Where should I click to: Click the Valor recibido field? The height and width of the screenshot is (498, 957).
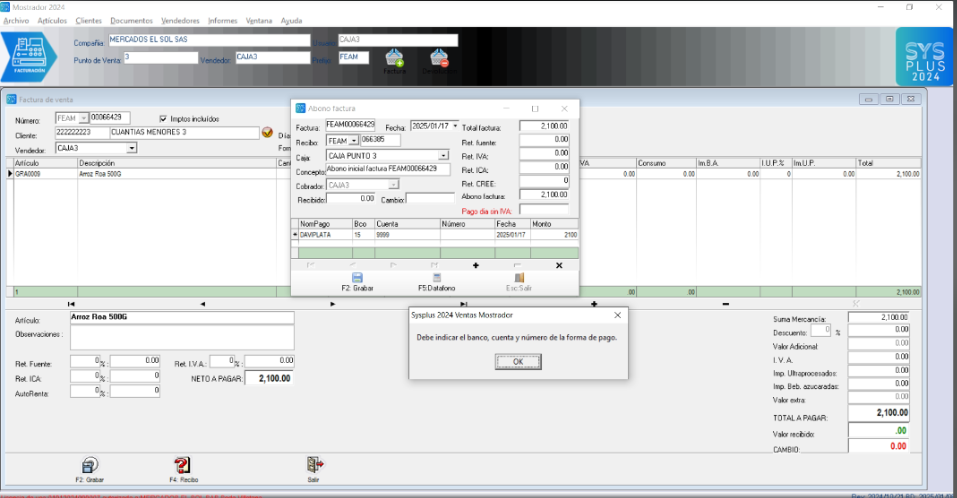(878, 431)
